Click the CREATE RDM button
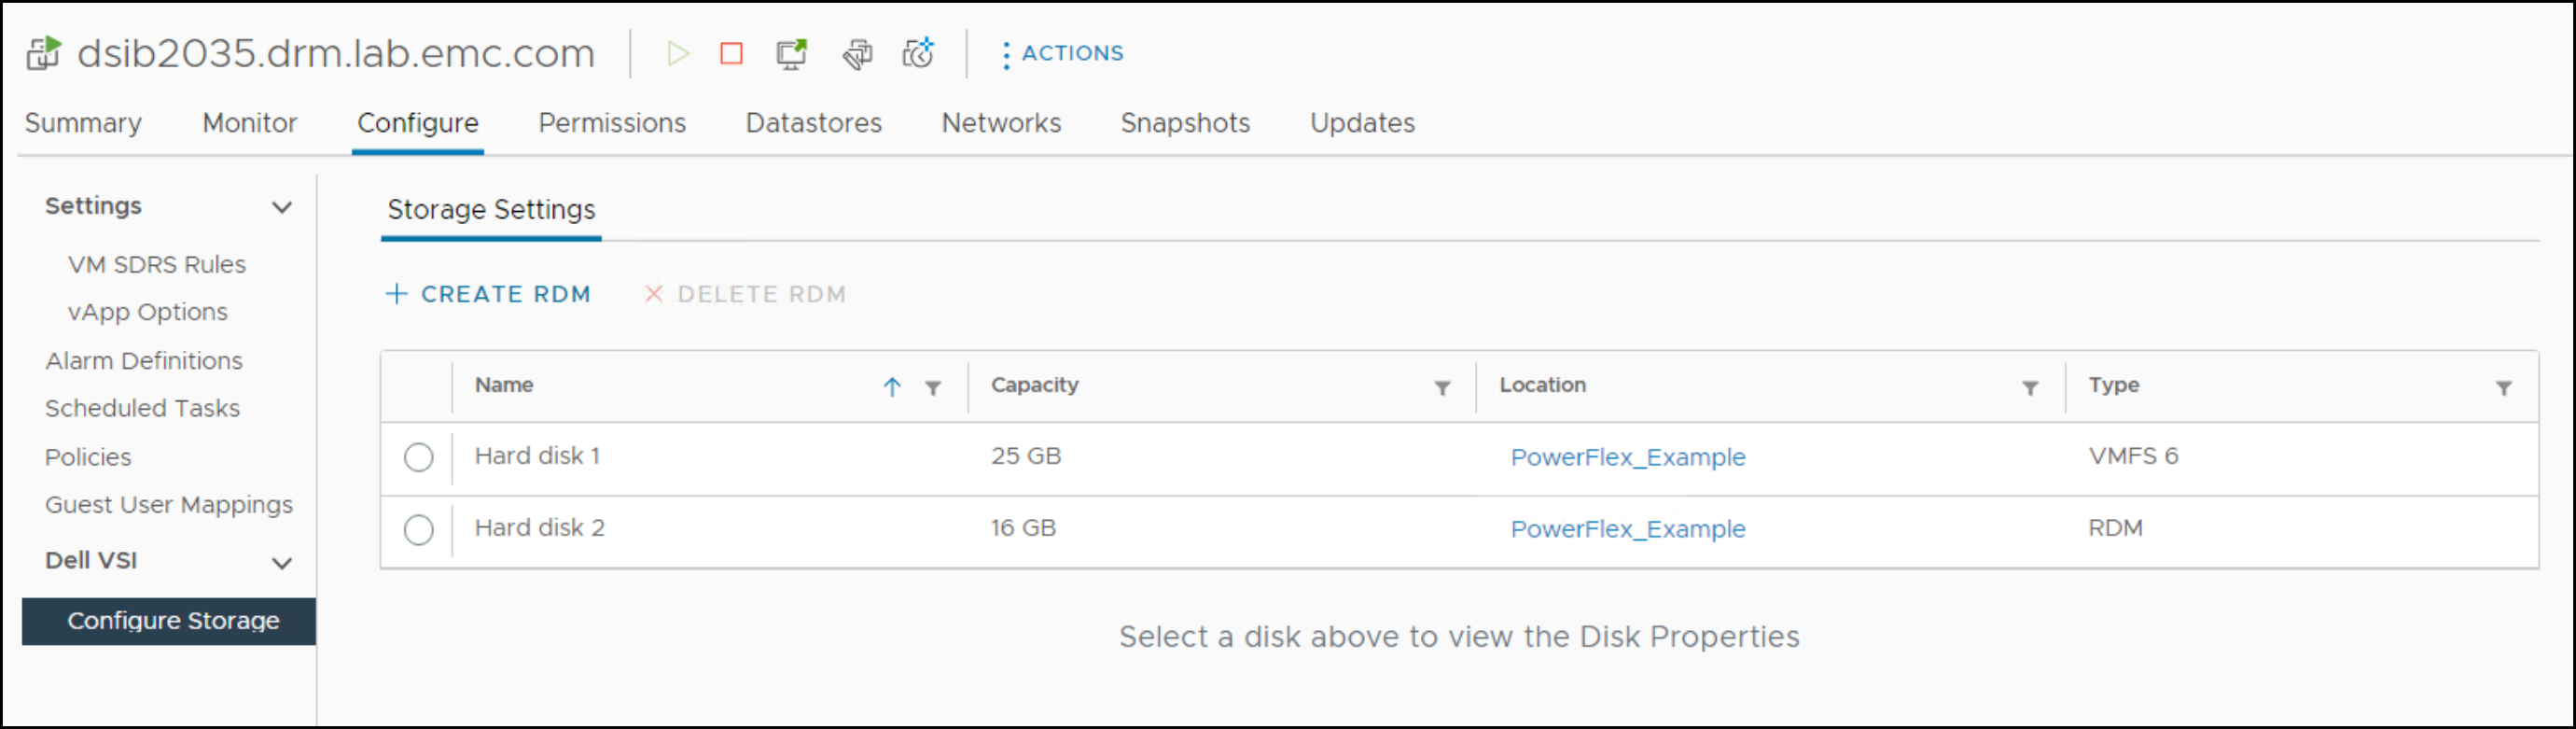Viewport: 2576px width, 729px height. pos(489,294)
